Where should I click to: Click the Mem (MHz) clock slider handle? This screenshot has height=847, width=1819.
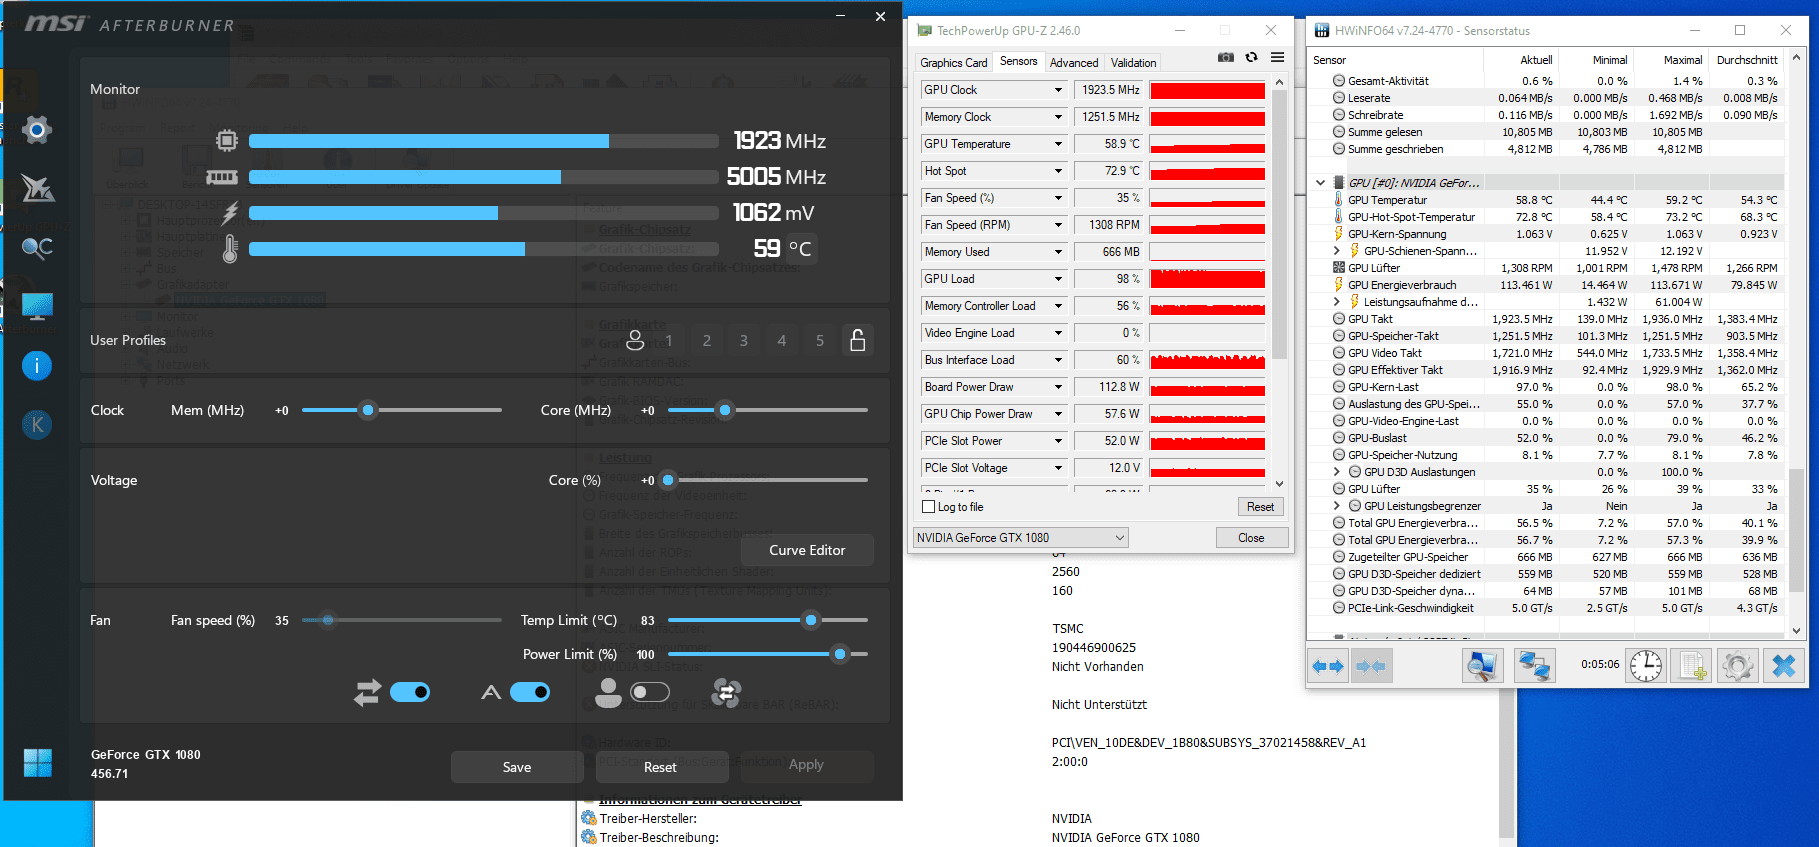[x=368, y=410]
